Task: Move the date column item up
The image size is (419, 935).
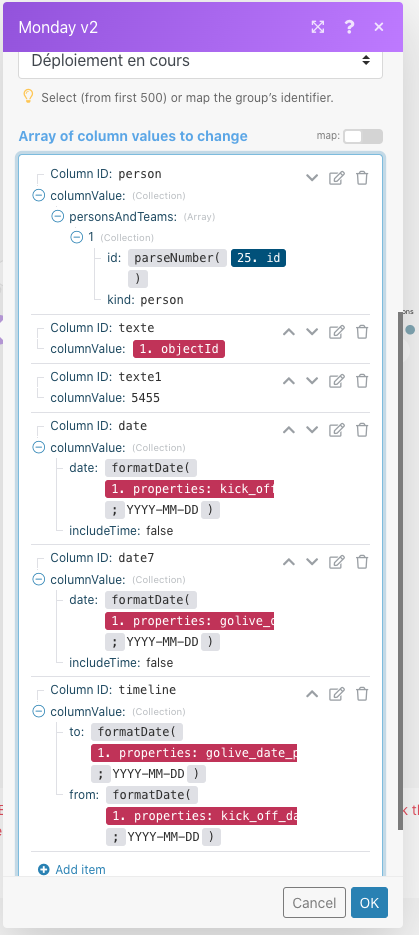Action: point(289,429)
